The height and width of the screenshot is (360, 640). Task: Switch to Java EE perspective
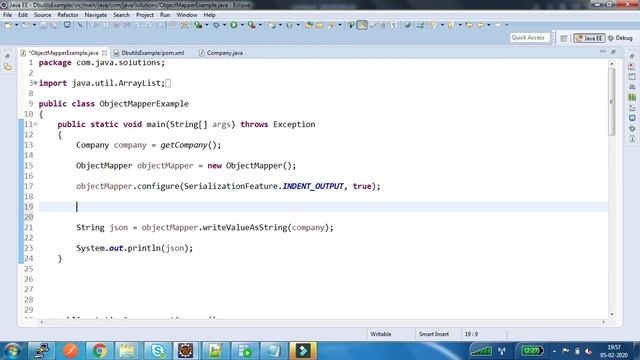pyautogui.click(x=589, y=38)
